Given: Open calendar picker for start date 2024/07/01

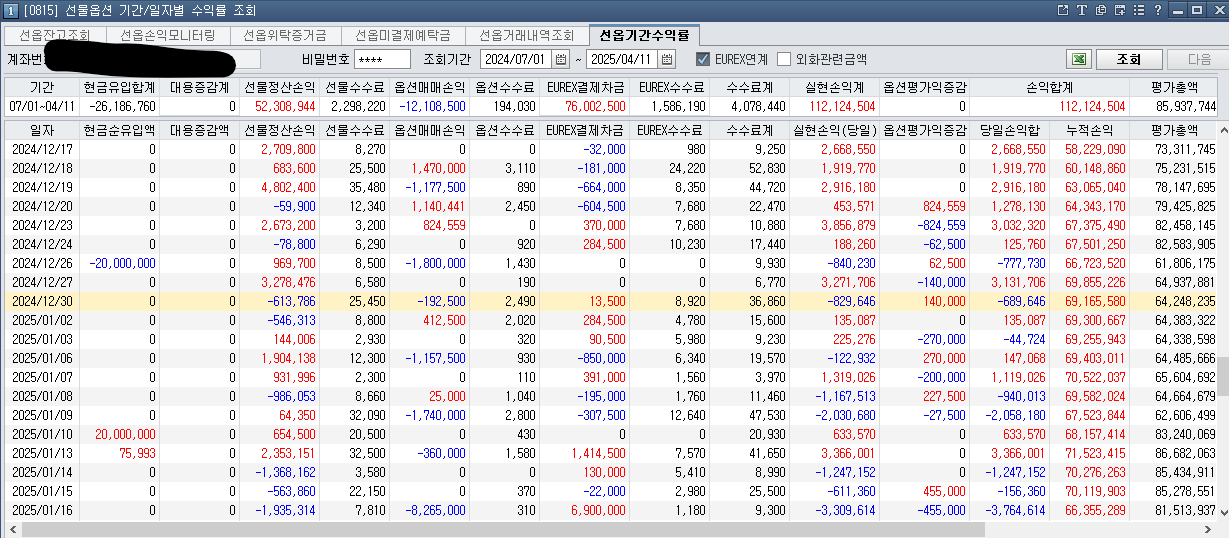Looking at the screenshot, I should pyautogui.click(x=561, y=59).
